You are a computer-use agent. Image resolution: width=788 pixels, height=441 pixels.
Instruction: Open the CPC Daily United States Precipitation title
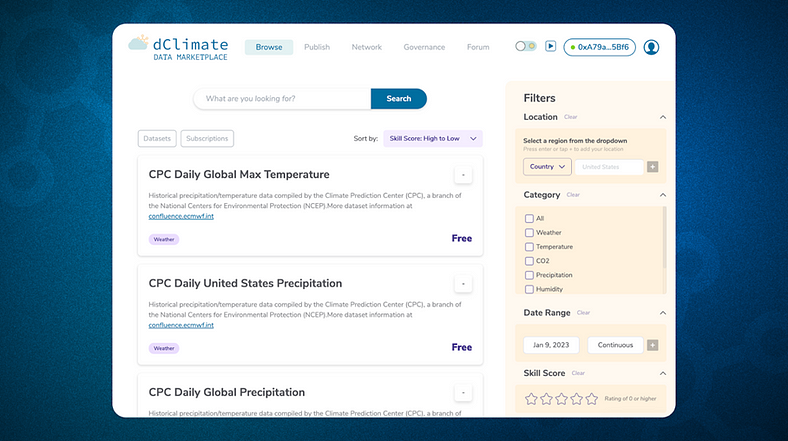click(245, 284)
